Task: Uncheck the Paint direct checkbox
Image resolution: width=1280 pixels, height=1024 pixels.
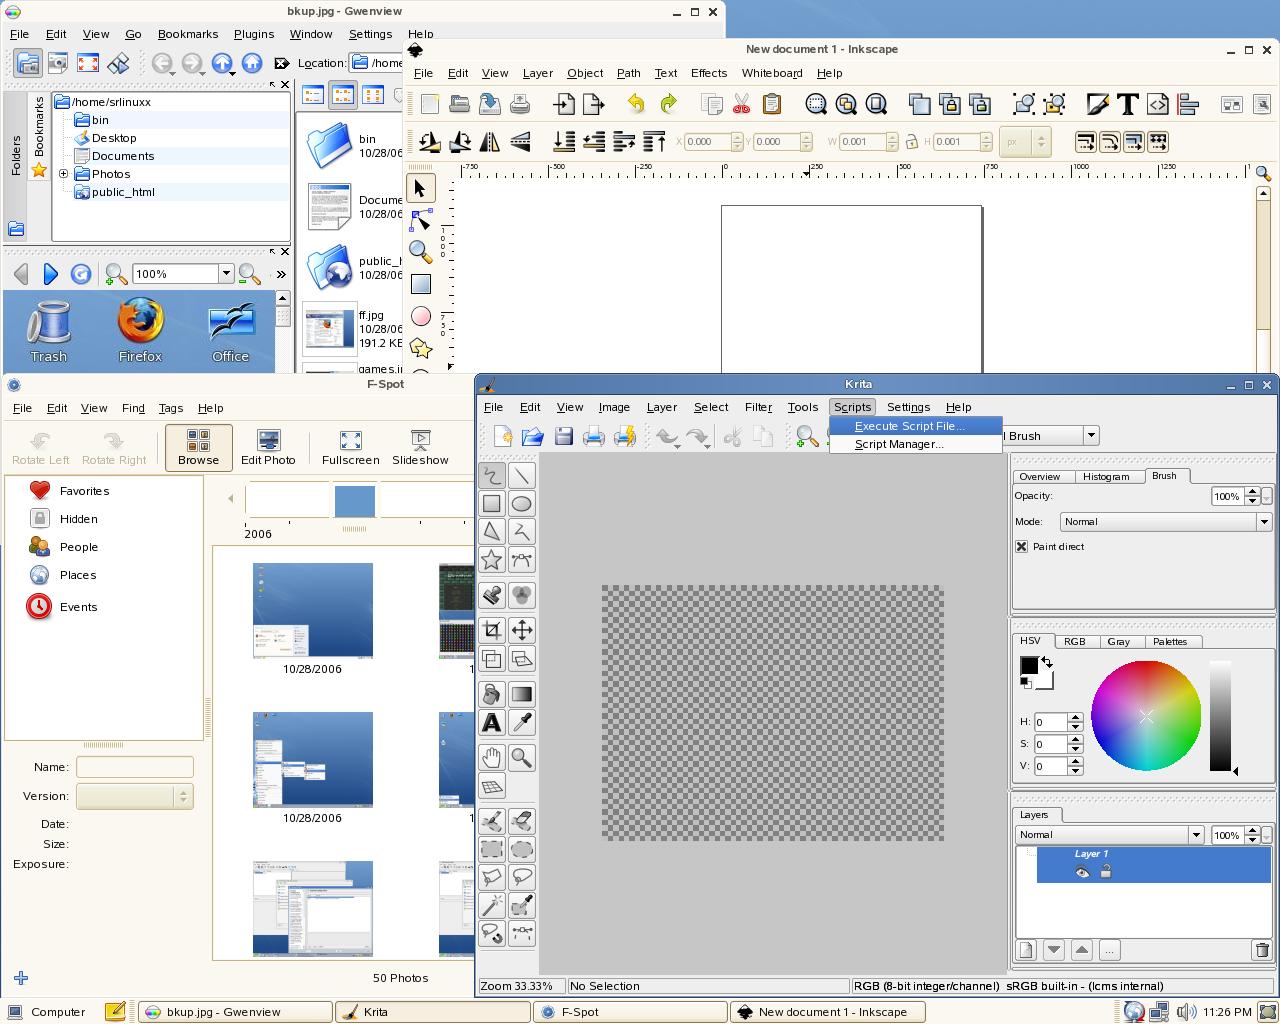Action: click(x=1021, y=546)
